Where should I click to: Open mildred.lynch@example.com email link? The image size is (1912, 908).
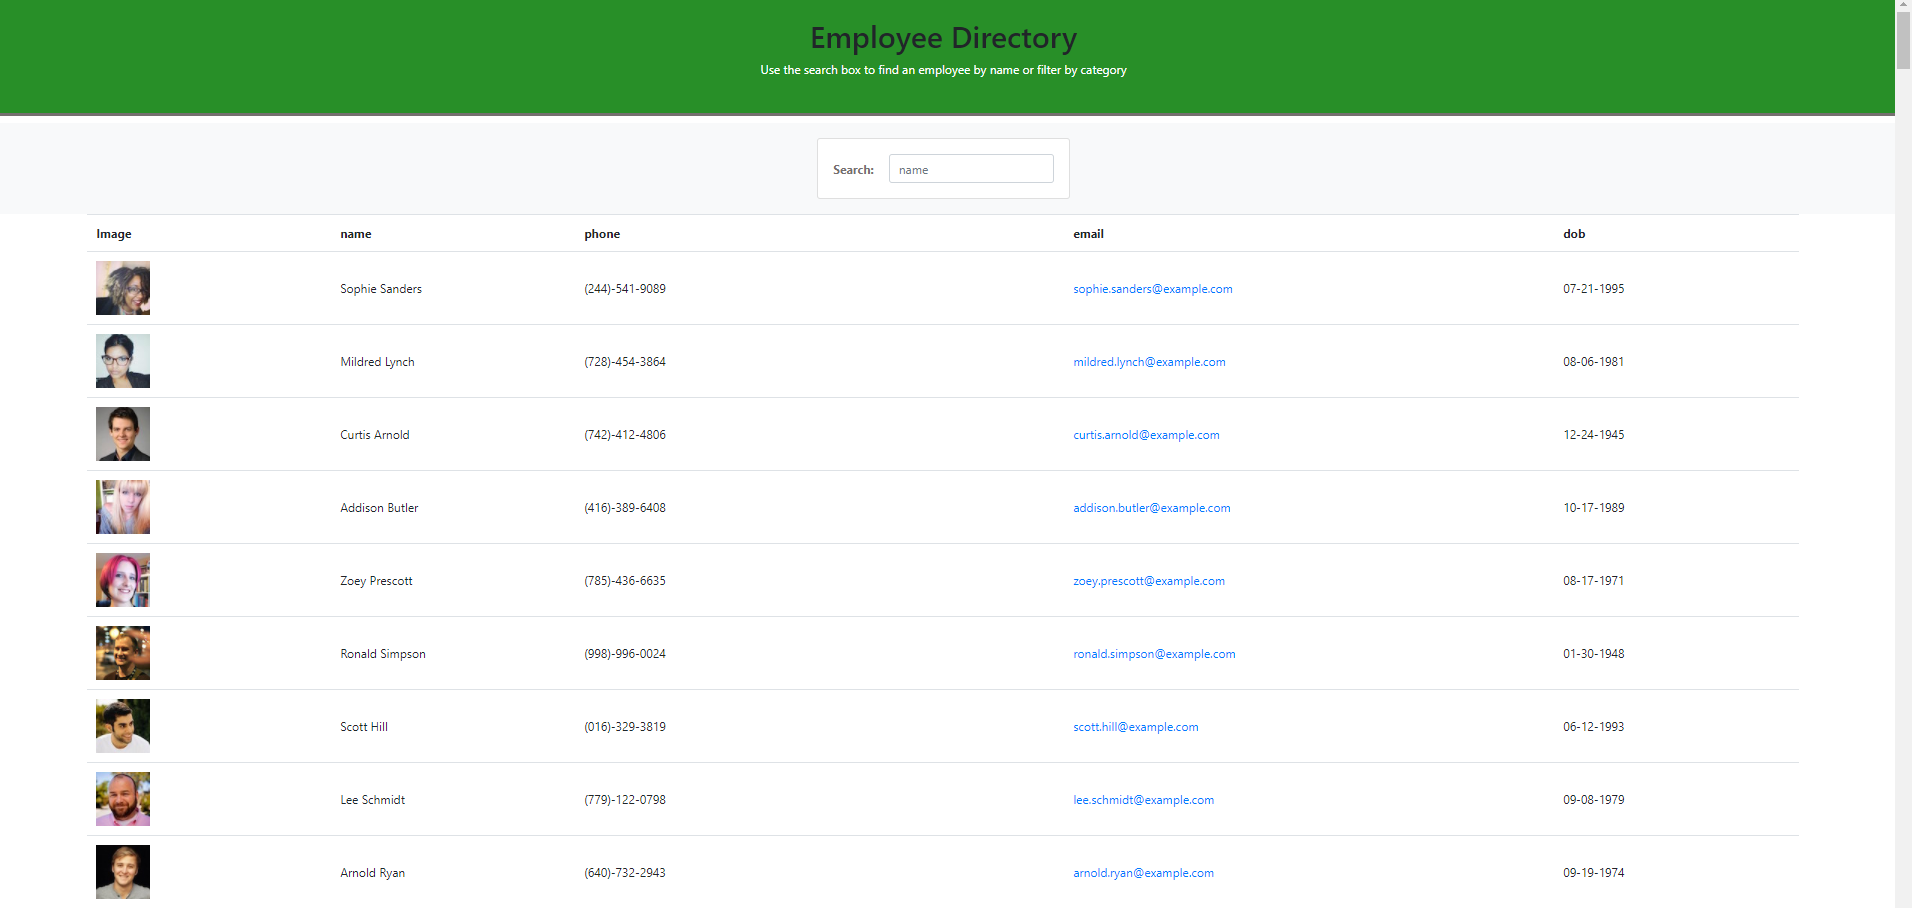(x=1149, y=361)
